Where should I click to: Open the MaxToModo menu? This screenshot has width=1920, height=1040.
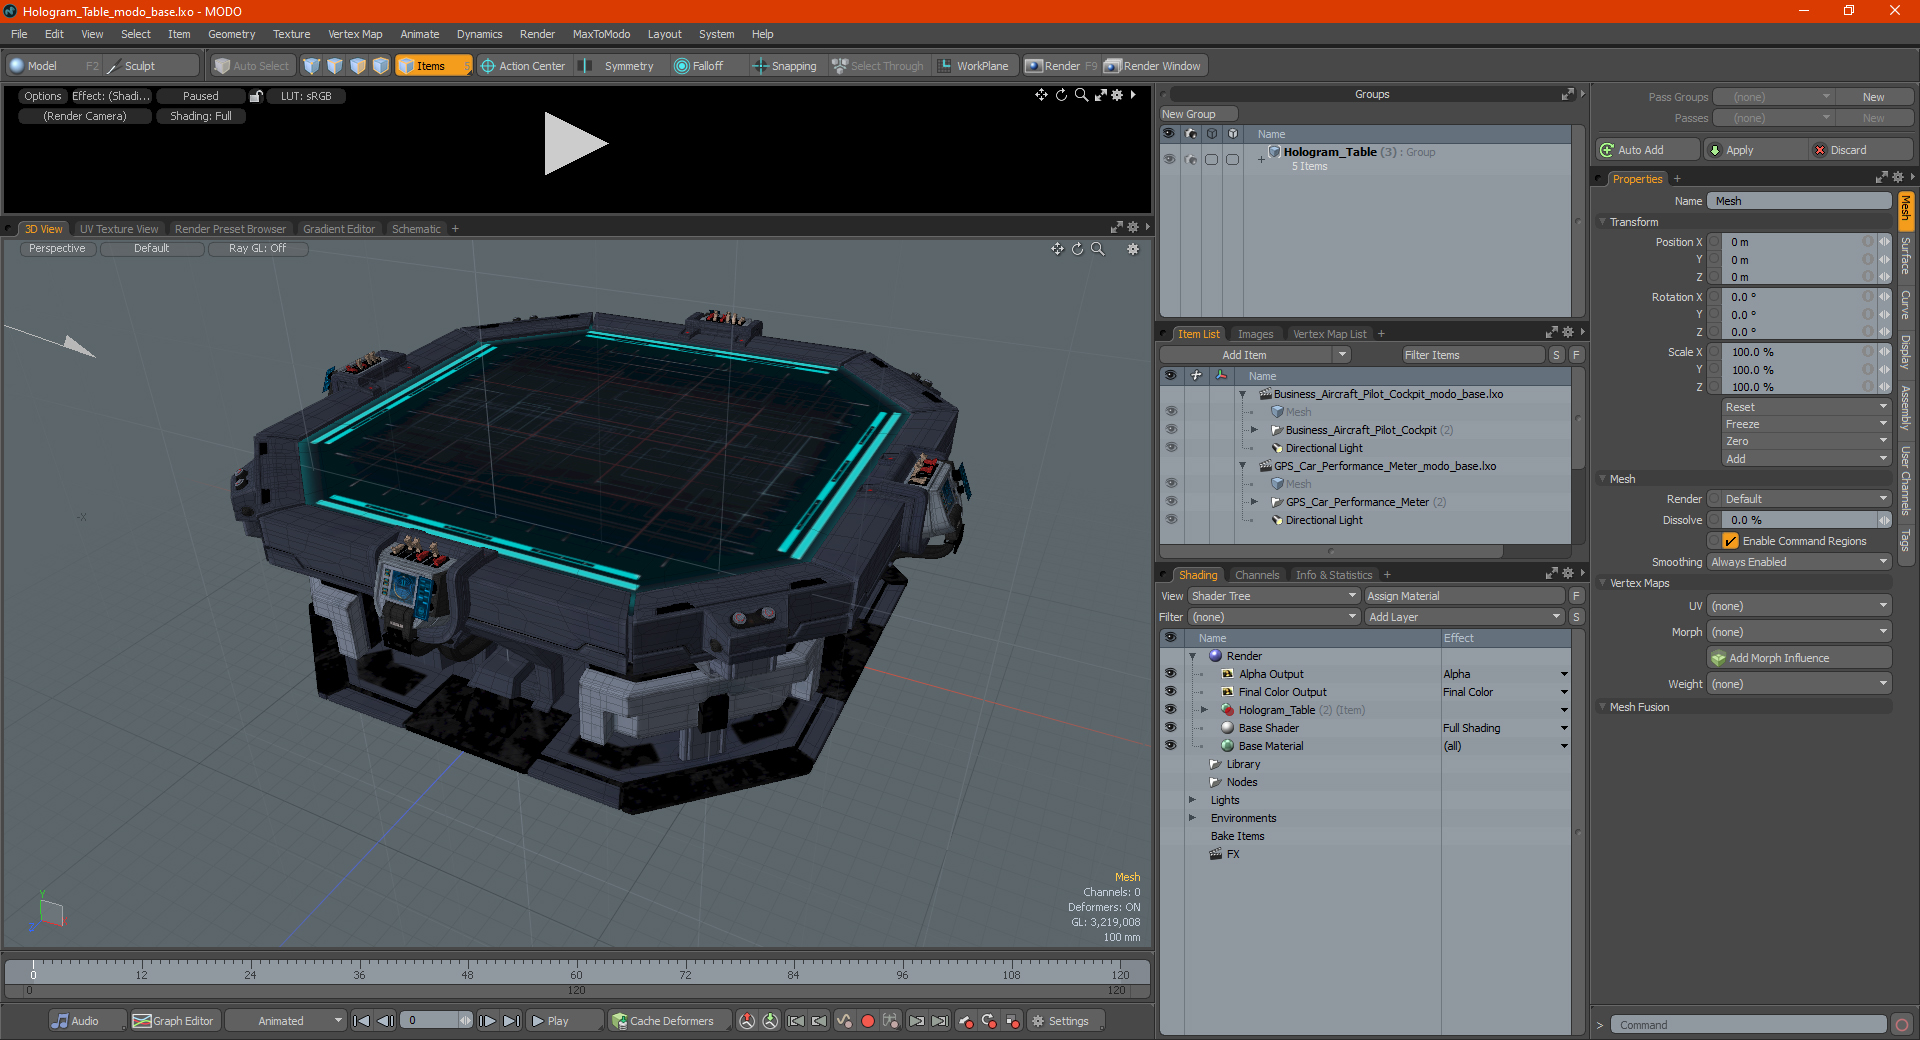[601, 34]
